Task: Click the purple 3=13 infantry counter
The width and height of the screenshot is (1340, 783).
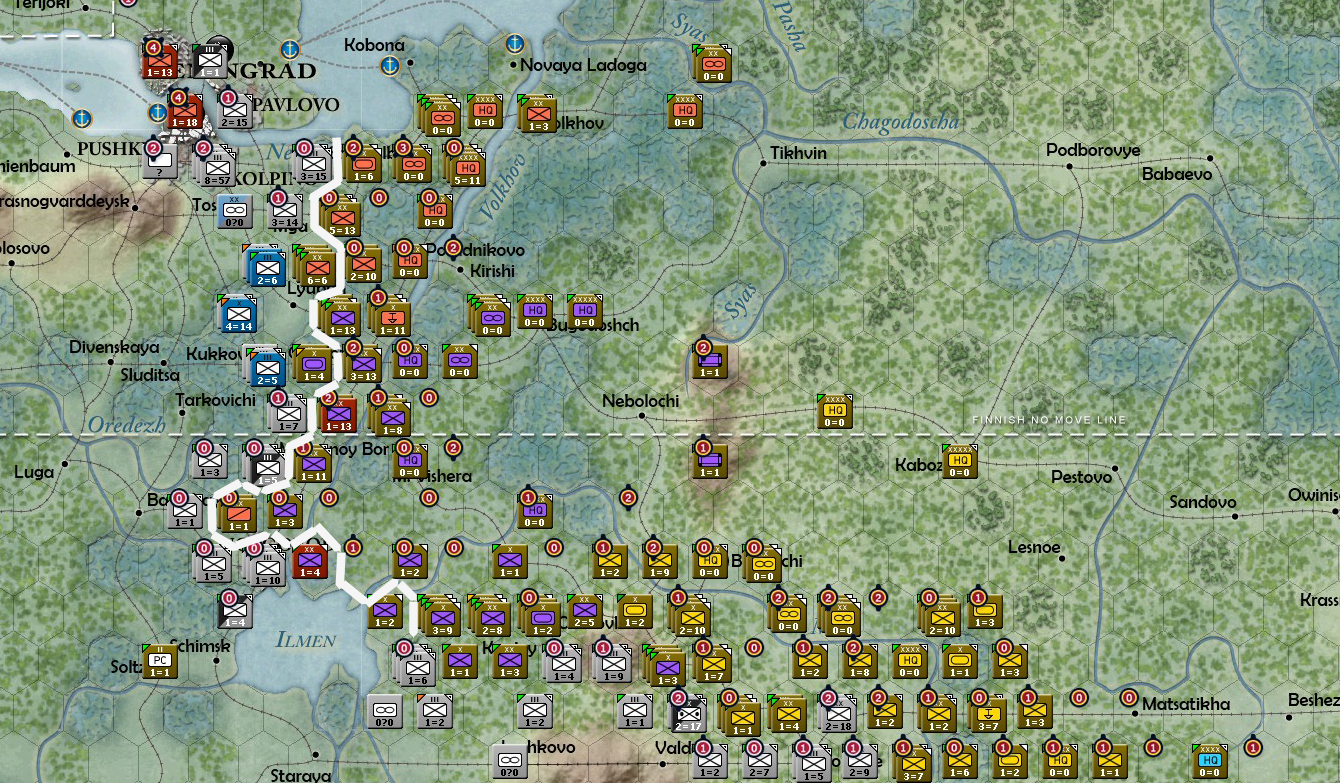Action: (361, 364)
